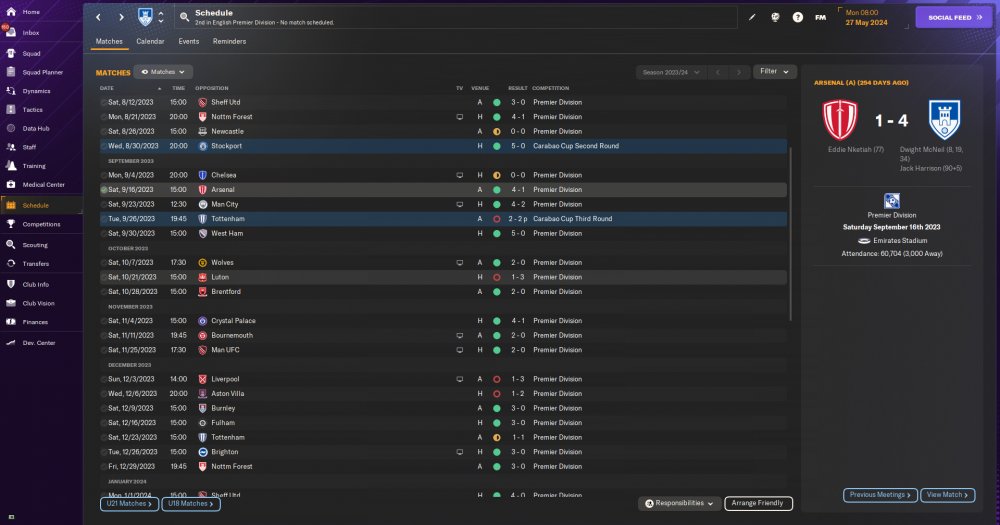Click the Arrange Friendly button
This screenshot has width=1000, height=525.
(758, 503)
